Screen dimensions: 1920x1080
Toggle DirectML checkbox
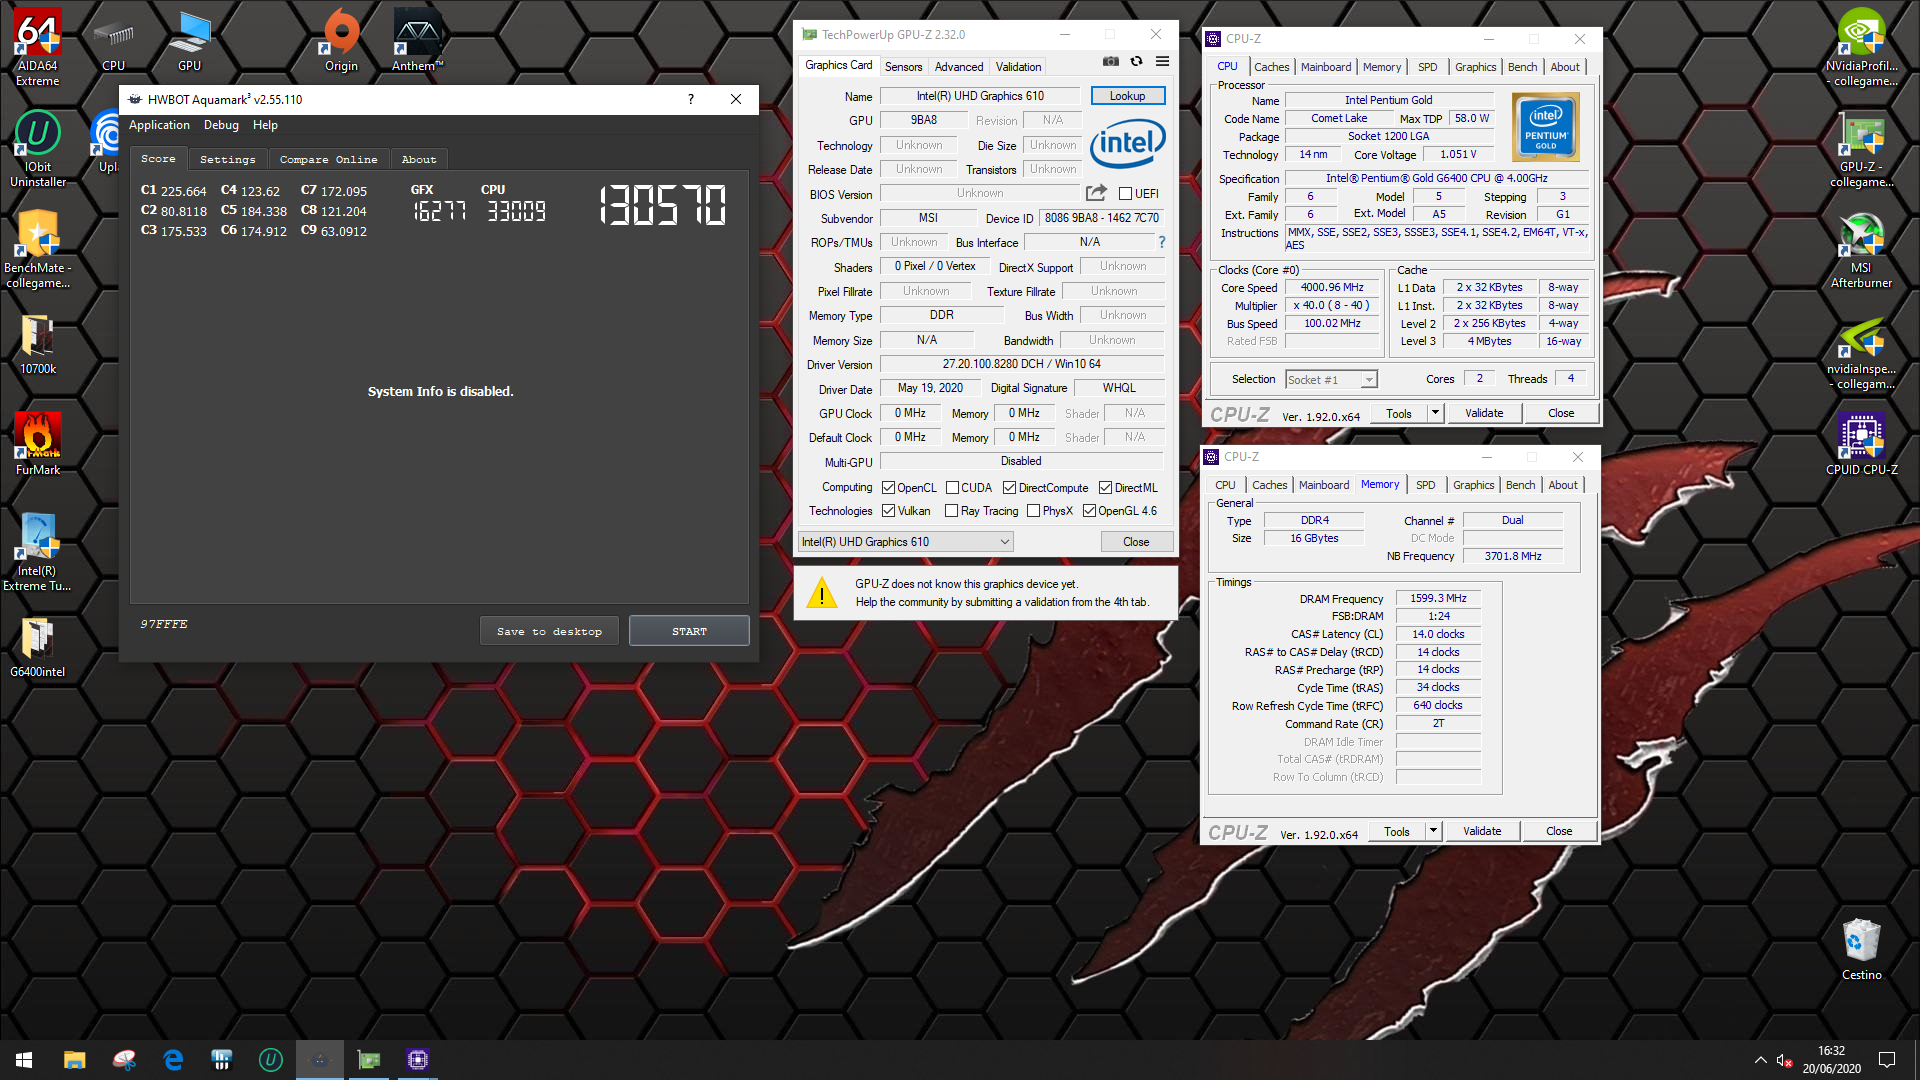coord(1105,488)
